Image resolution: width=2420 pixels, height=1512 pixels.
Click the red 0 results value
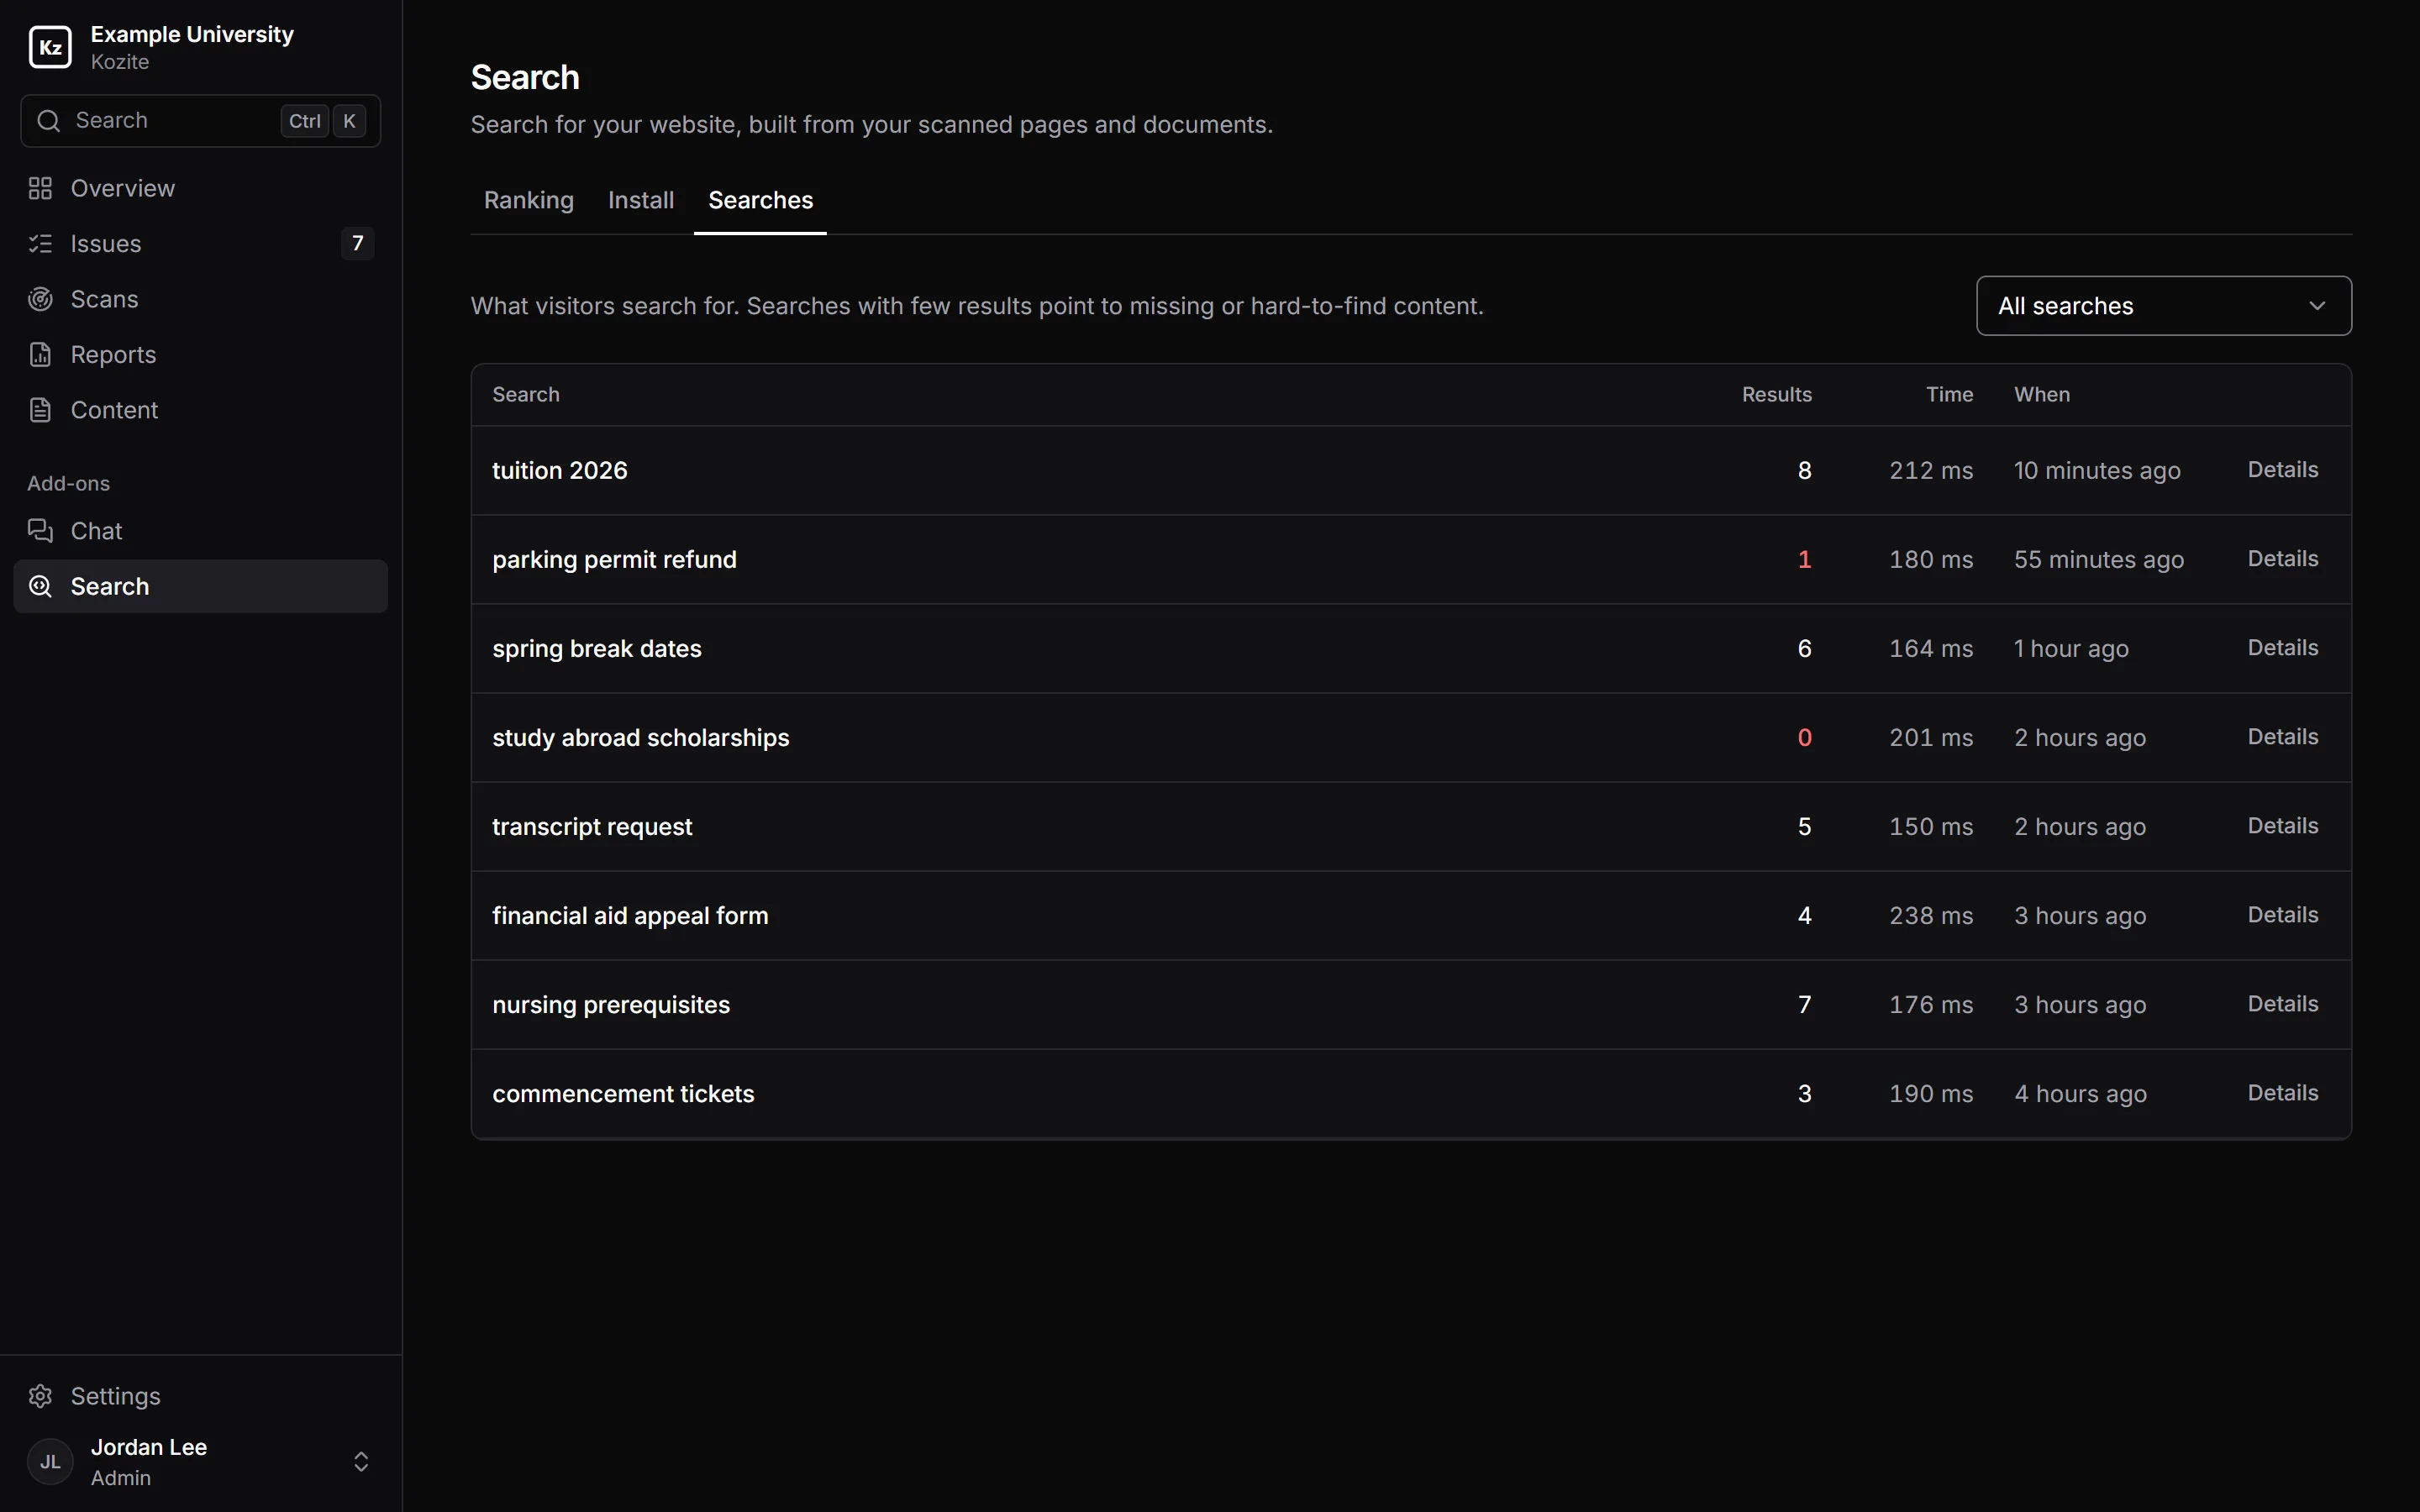[1804, 737]
